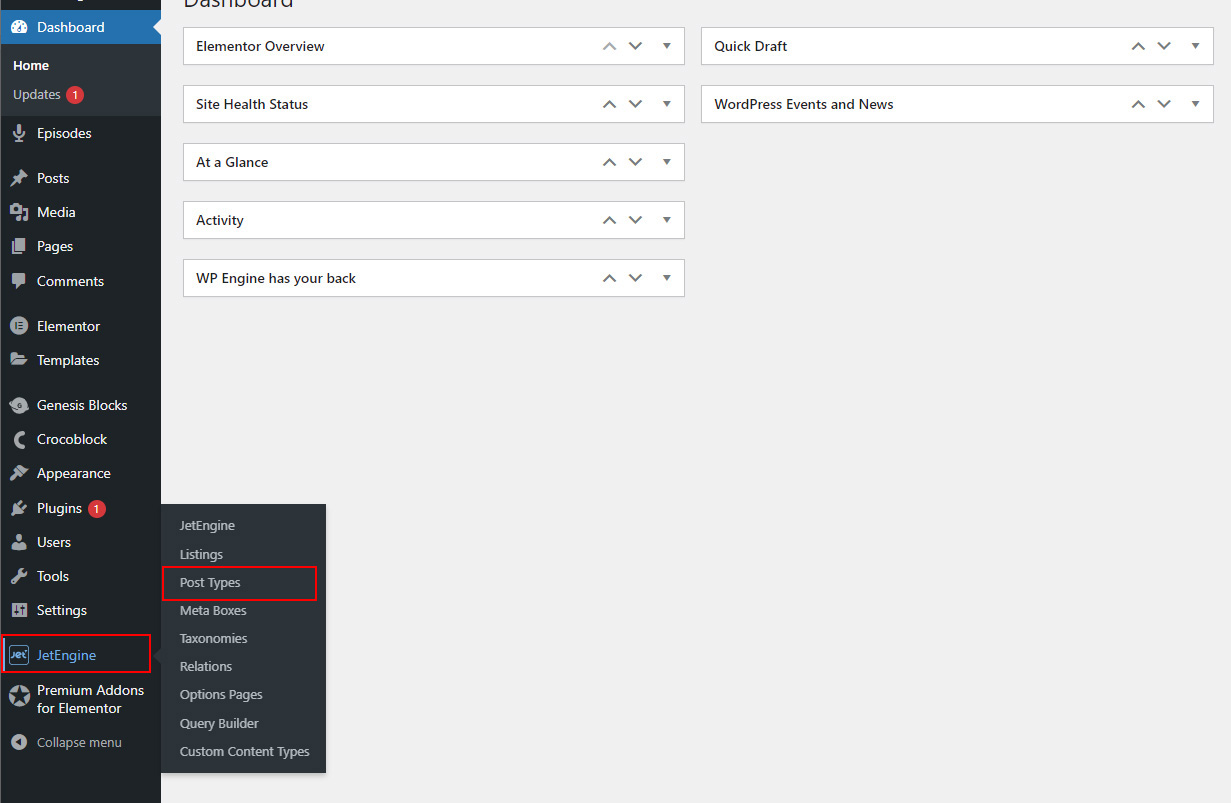Image resolution: width=1231 pixels, height=803 pixels.
Task: Move Activity widget up
Action: pyautogui.click(x=609, y=220)
